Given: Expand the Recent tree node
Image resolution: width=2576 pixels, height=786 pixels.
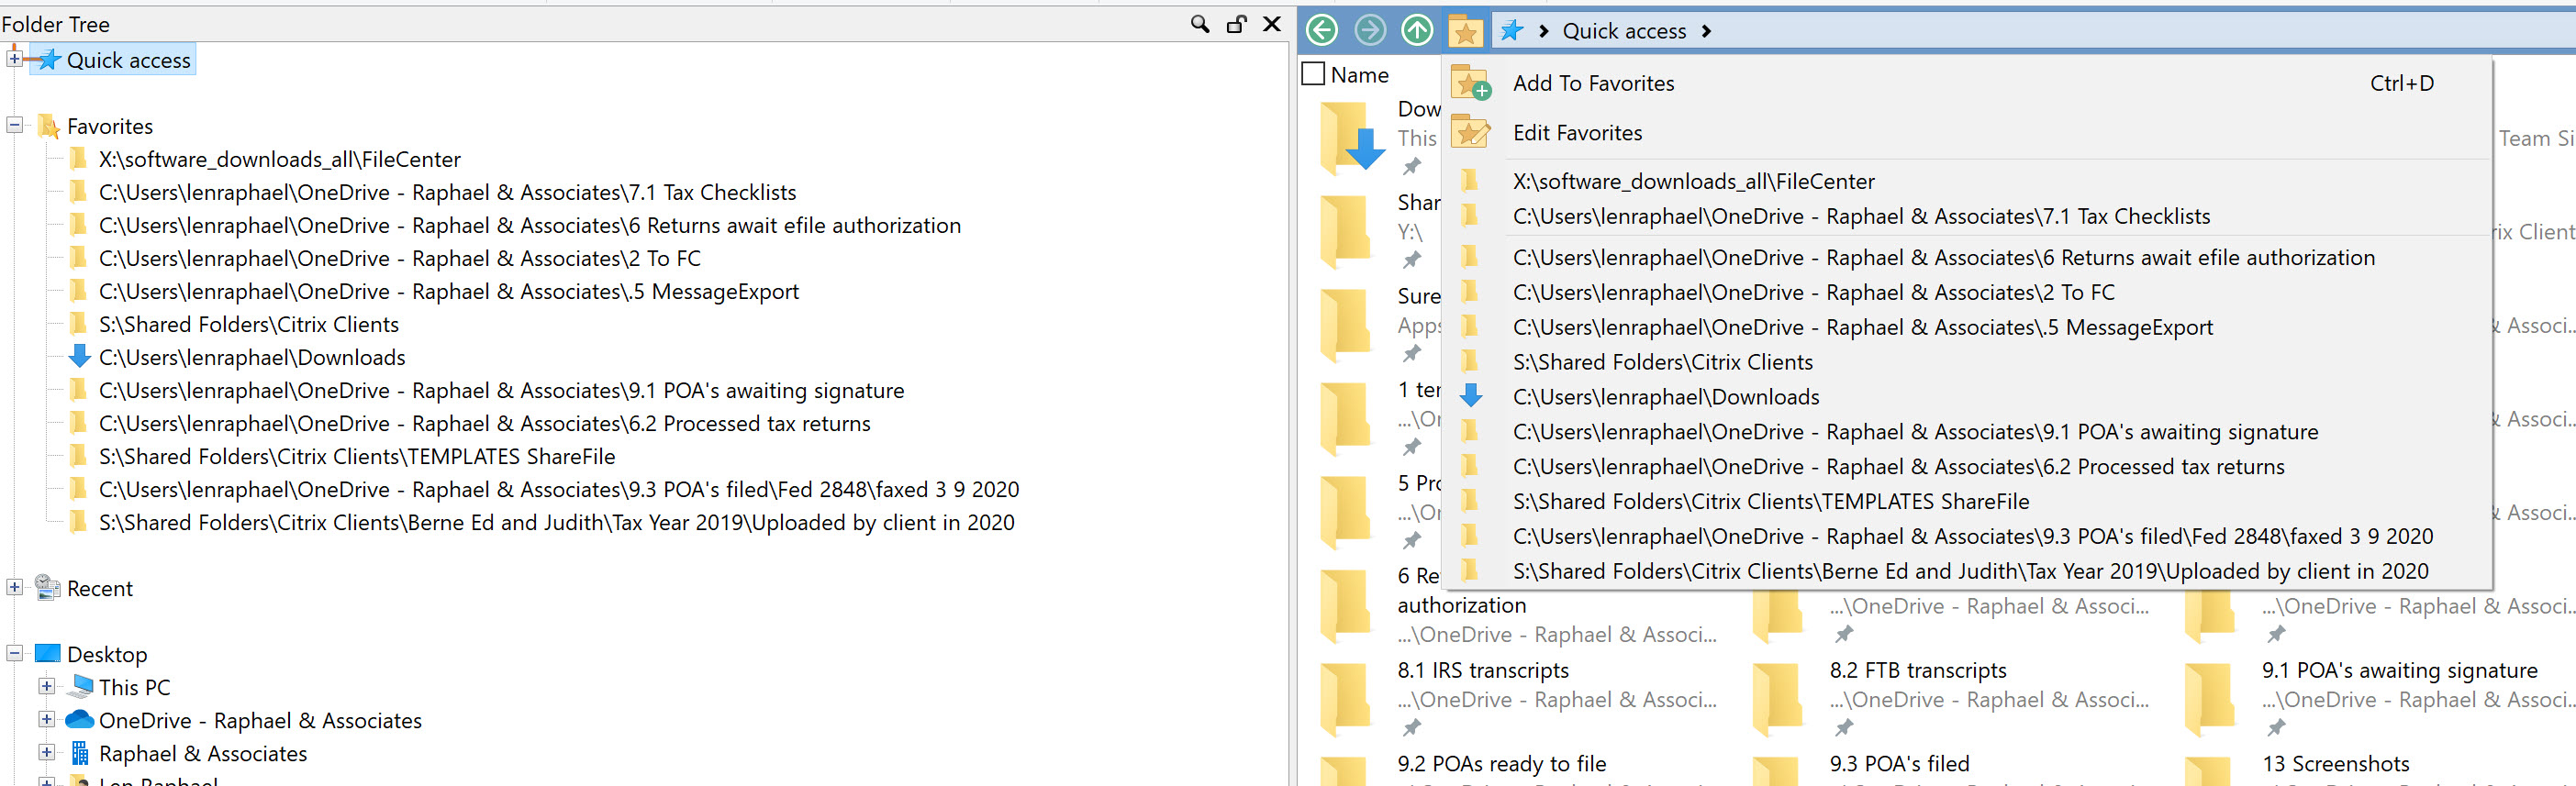Looking at the screenshot, I should click(x=14, y=588).
